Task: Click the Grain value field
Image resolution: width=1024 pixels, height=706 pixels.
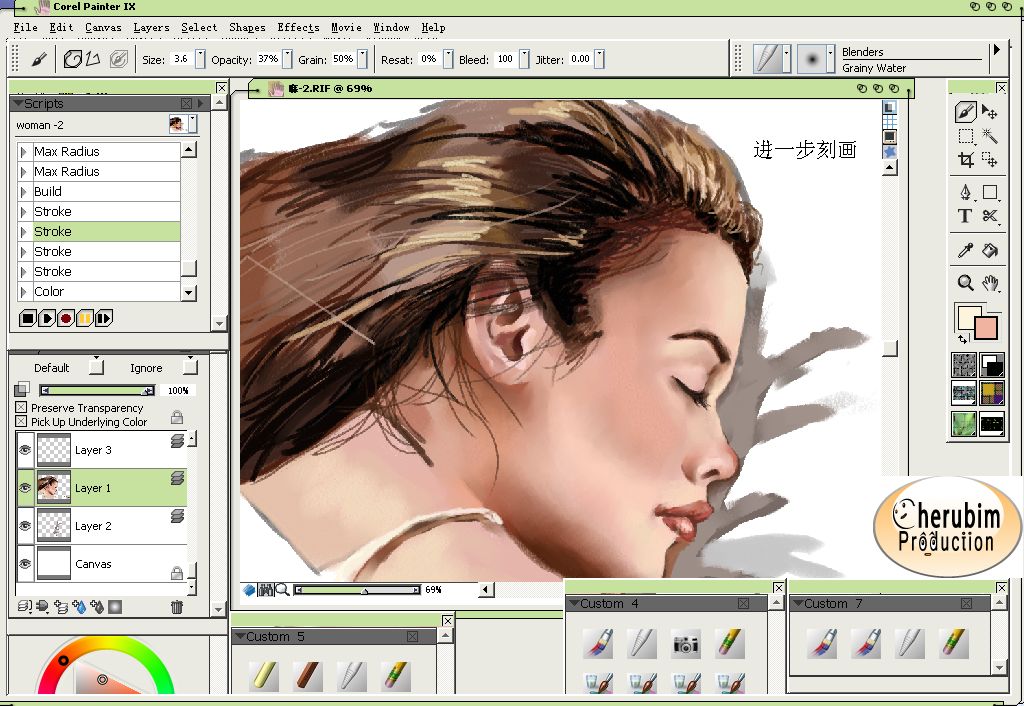Action: pyautogui.click(x=344, y=59)
